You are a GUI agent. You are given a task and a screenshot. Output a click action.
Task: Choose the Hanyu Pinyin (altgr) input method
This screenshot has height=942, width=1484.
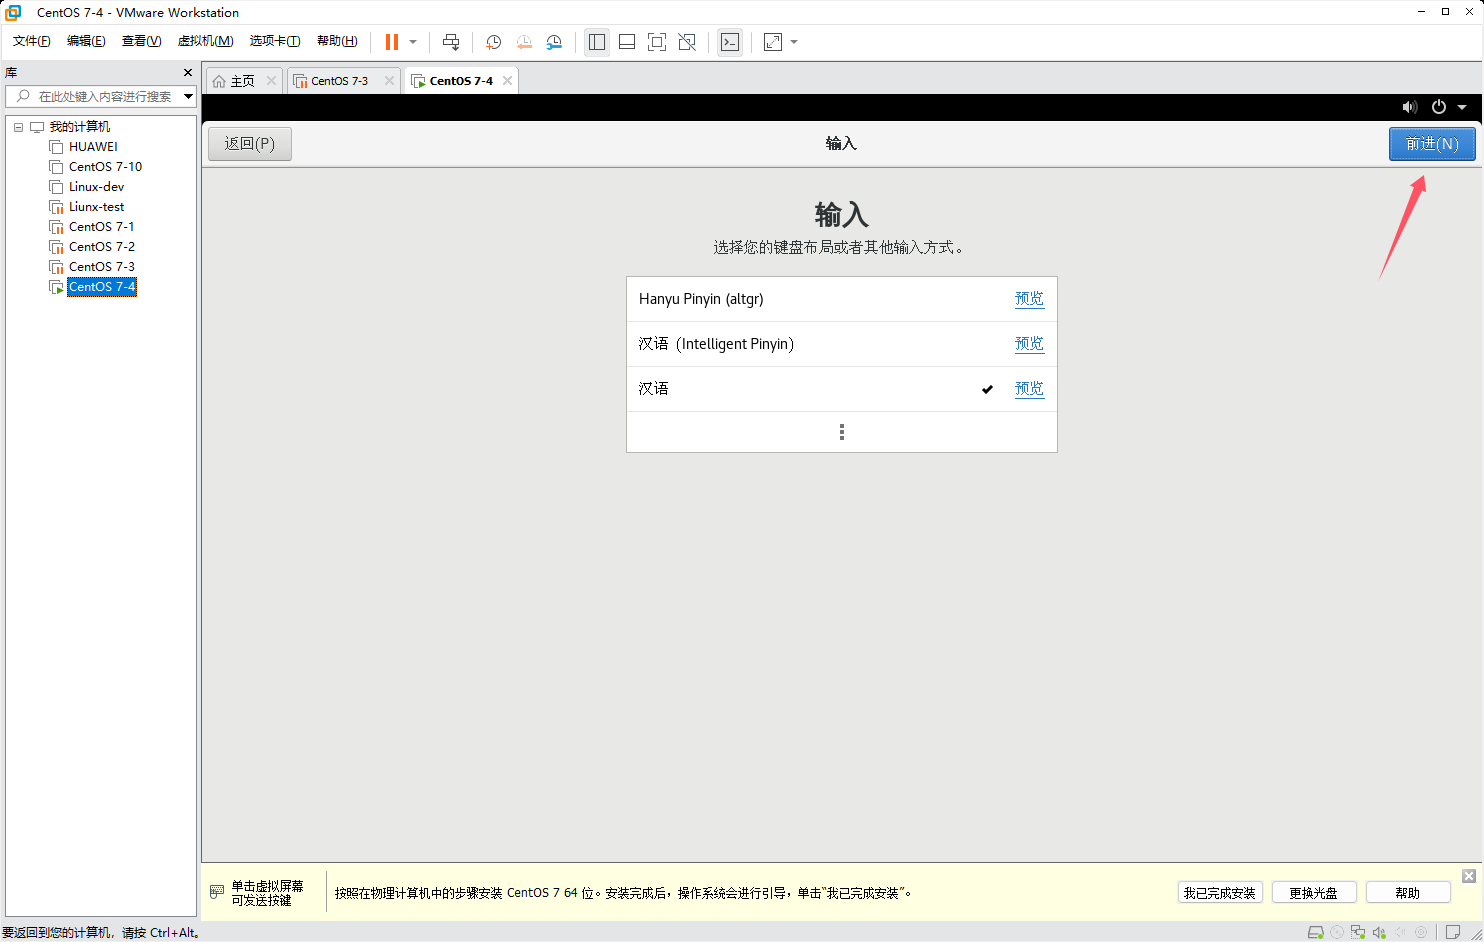[842, 299]
